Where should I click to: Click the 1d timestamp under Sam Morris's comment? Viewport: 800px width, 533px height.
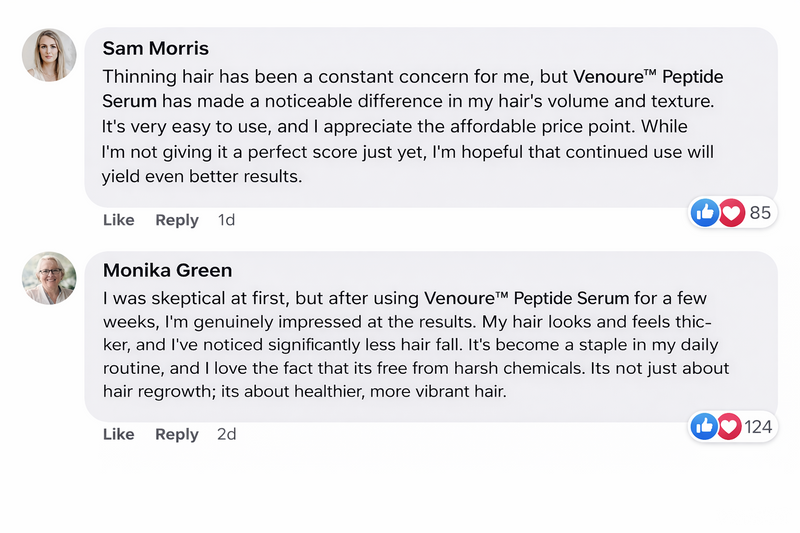pyautogui.click(x=227, y=220)
